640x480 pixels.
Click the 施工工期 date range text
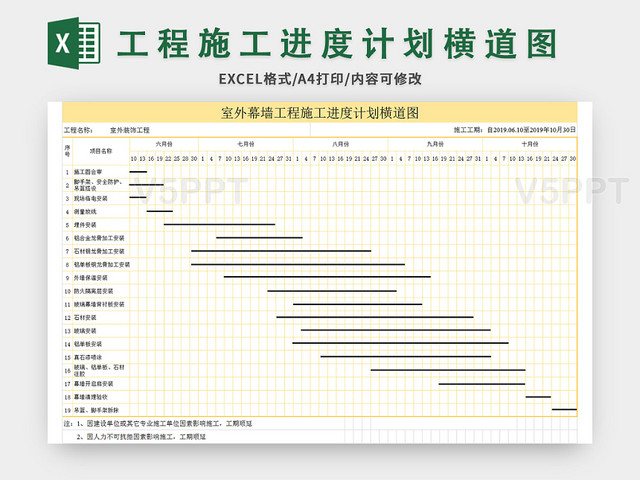point(515,130)
